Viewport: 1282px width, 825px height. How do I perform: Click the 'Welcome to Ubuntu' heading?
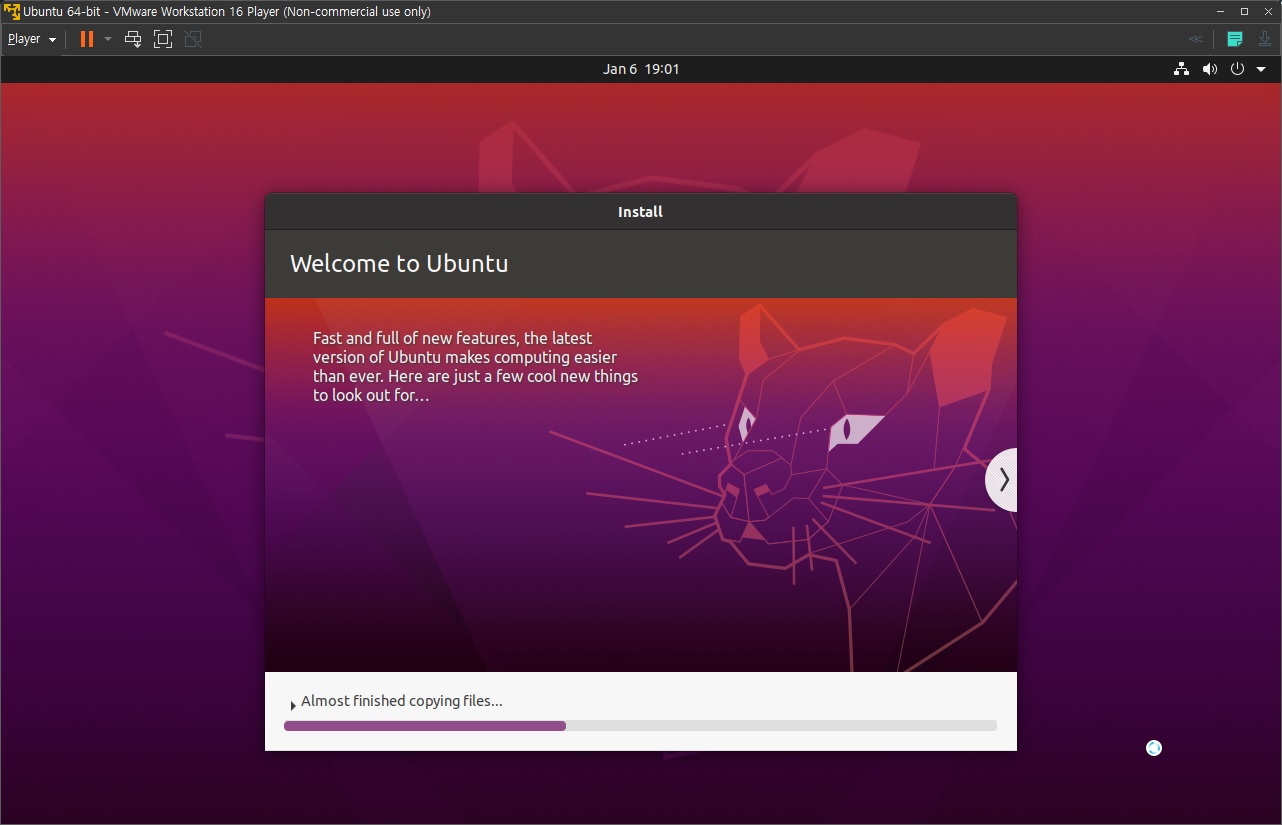point(399,264)
